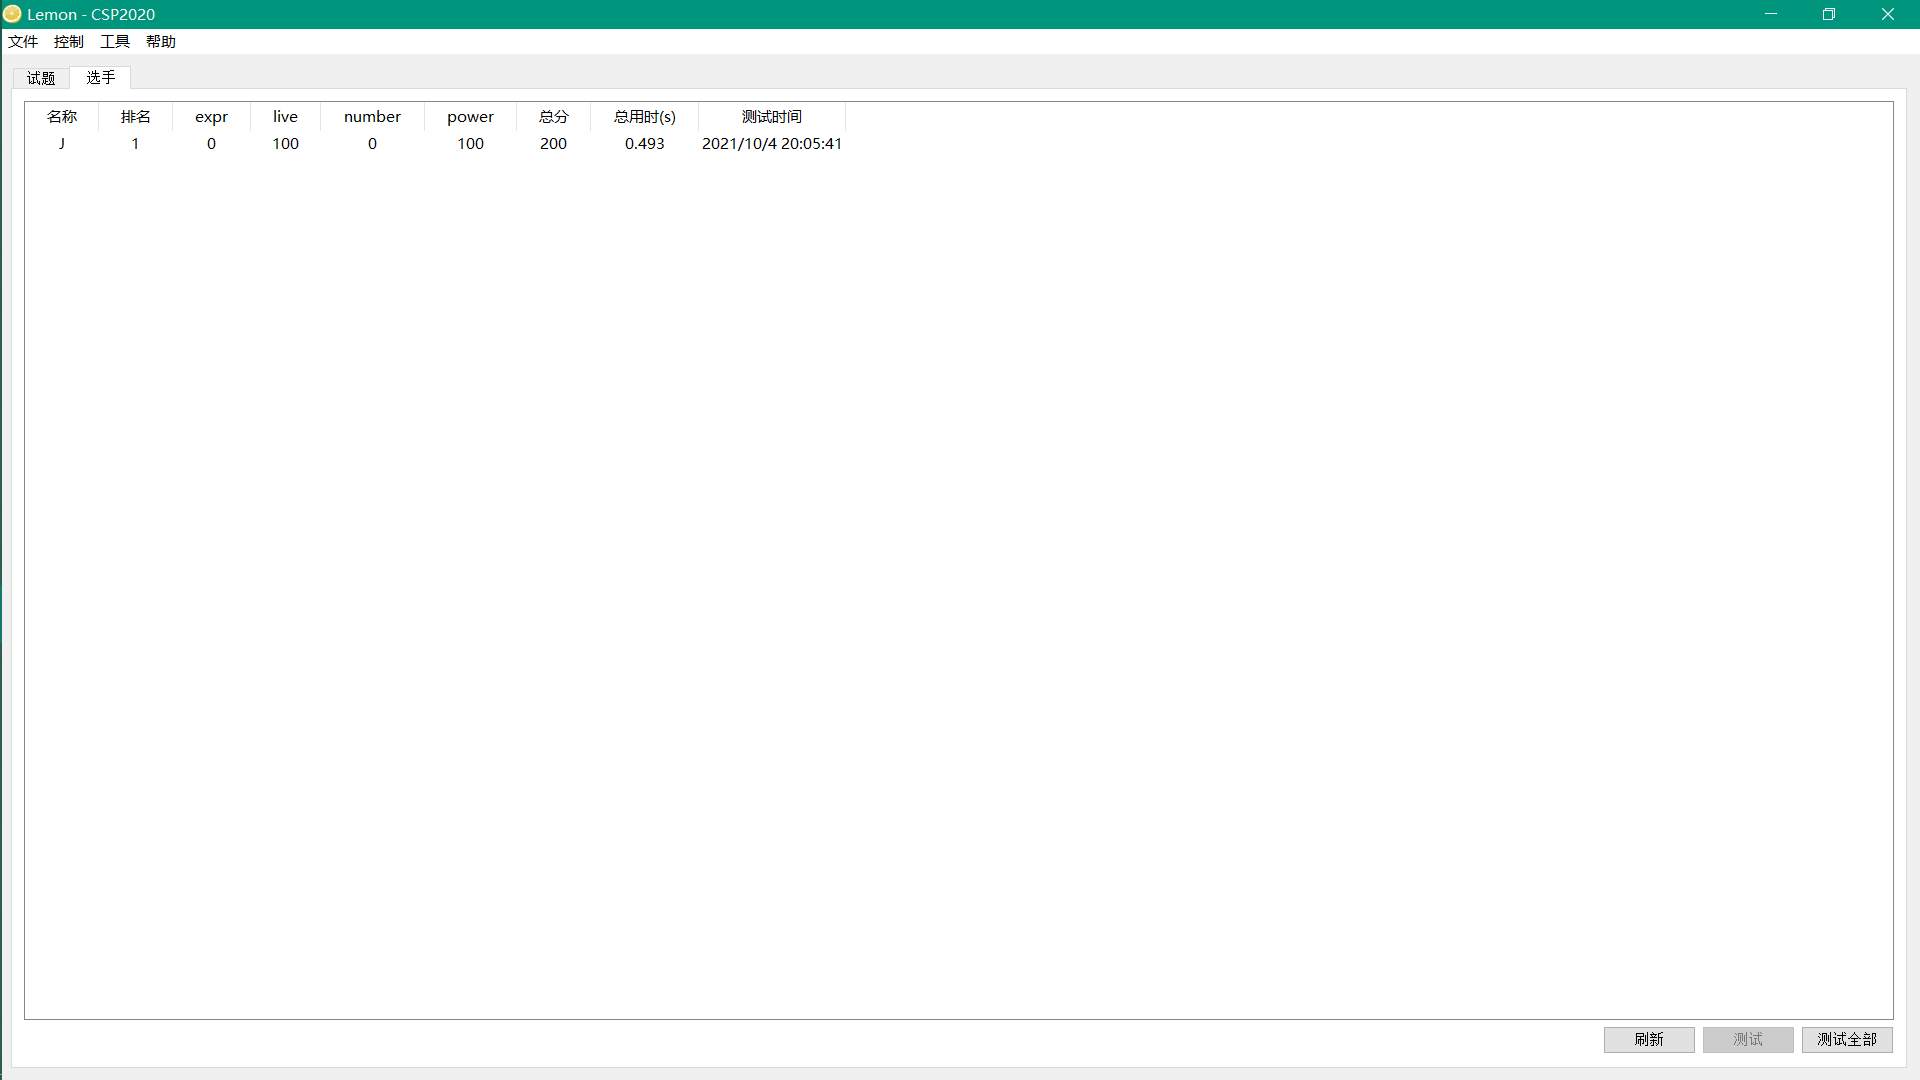Sort by the expr column header

point(211,117)
